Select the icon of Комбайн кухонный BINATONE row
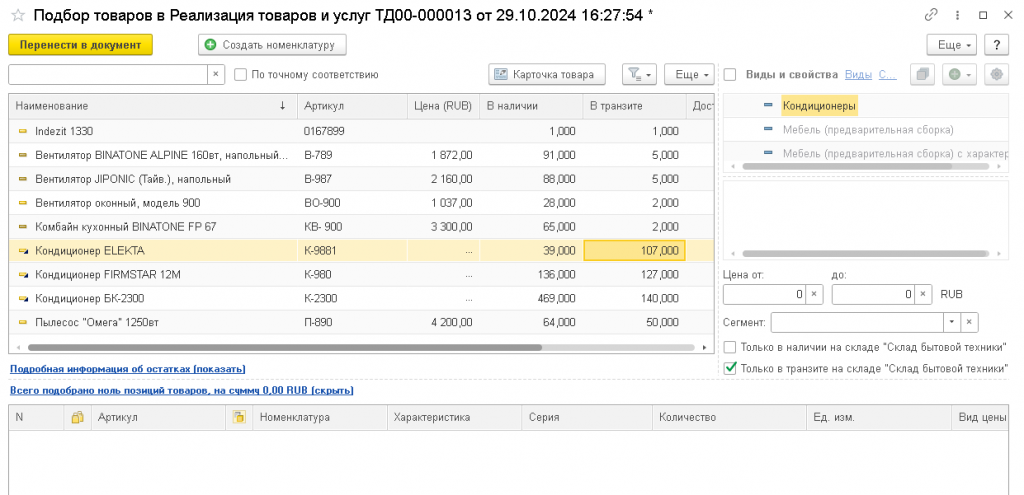This screenshot has width=1024, height=495. (x=23, y=227)
